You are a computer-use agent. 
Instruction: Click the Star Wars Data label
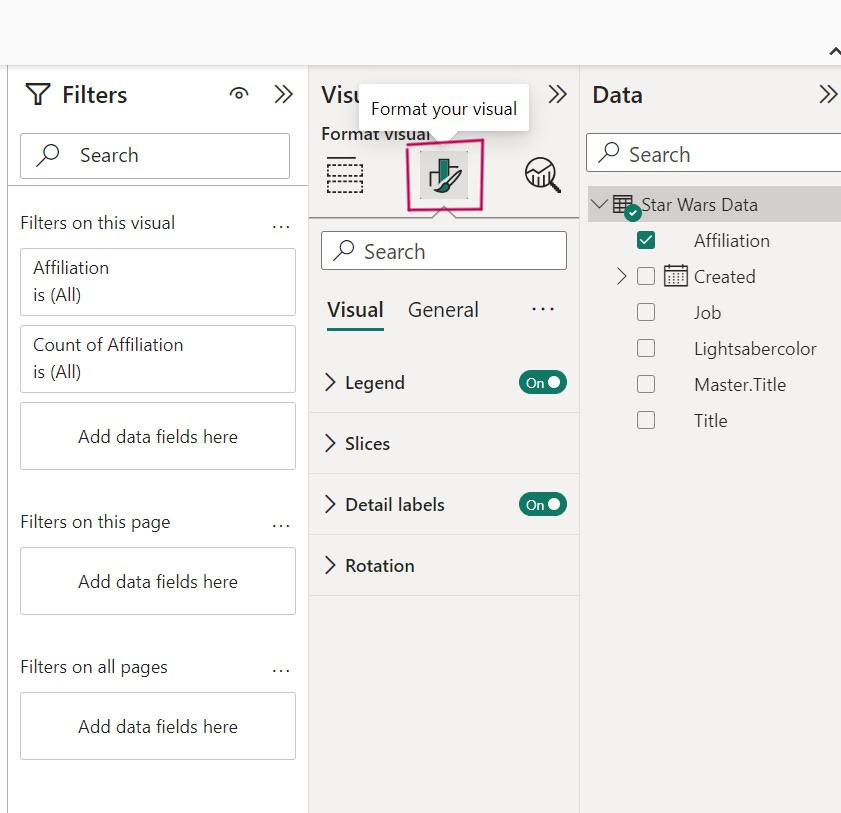(699, 204)
